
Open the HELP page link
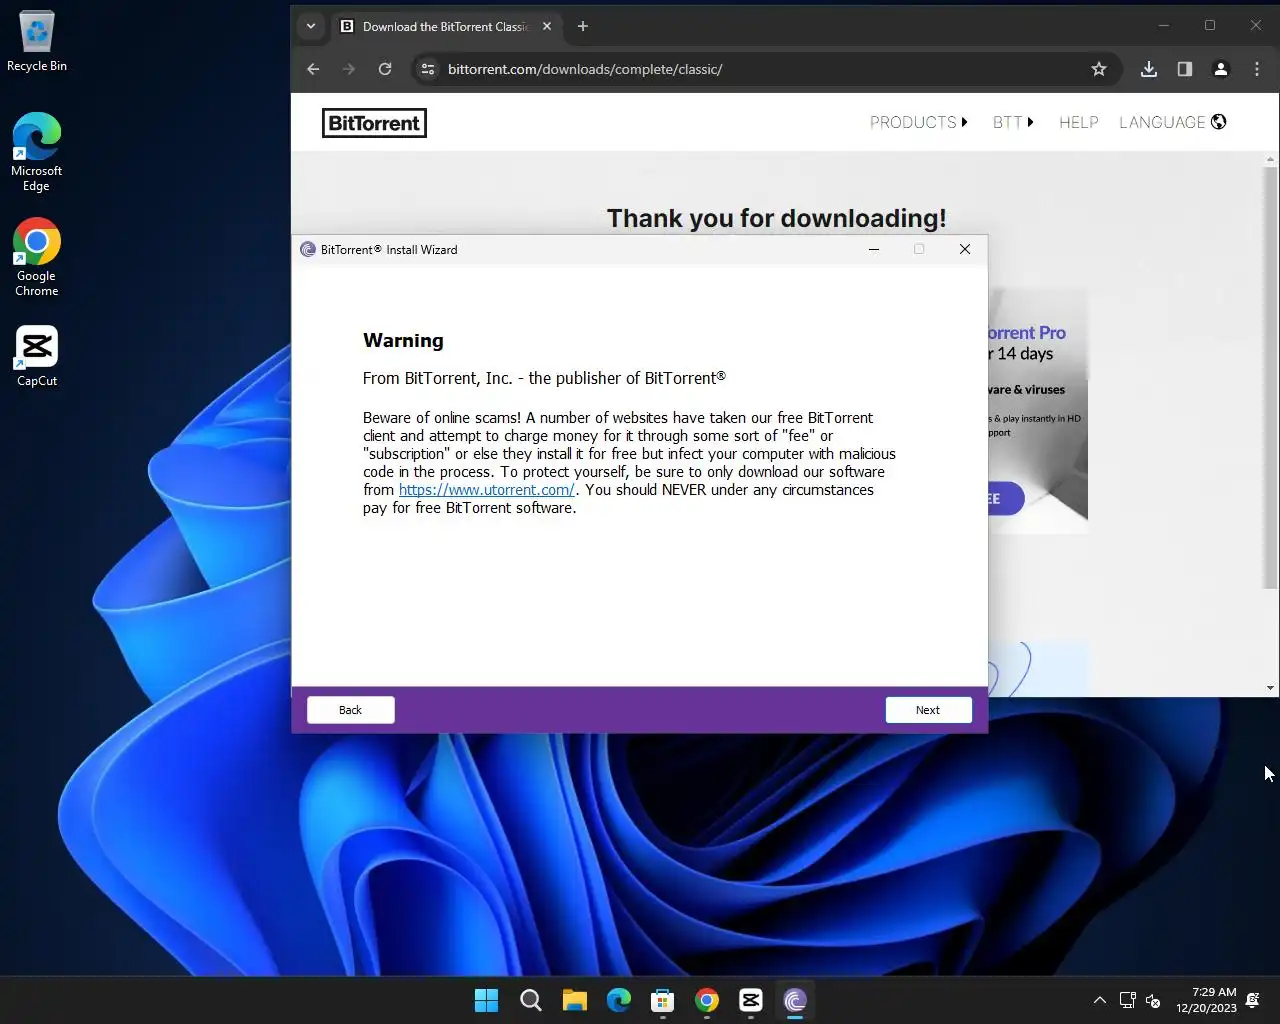[1078, 122]
